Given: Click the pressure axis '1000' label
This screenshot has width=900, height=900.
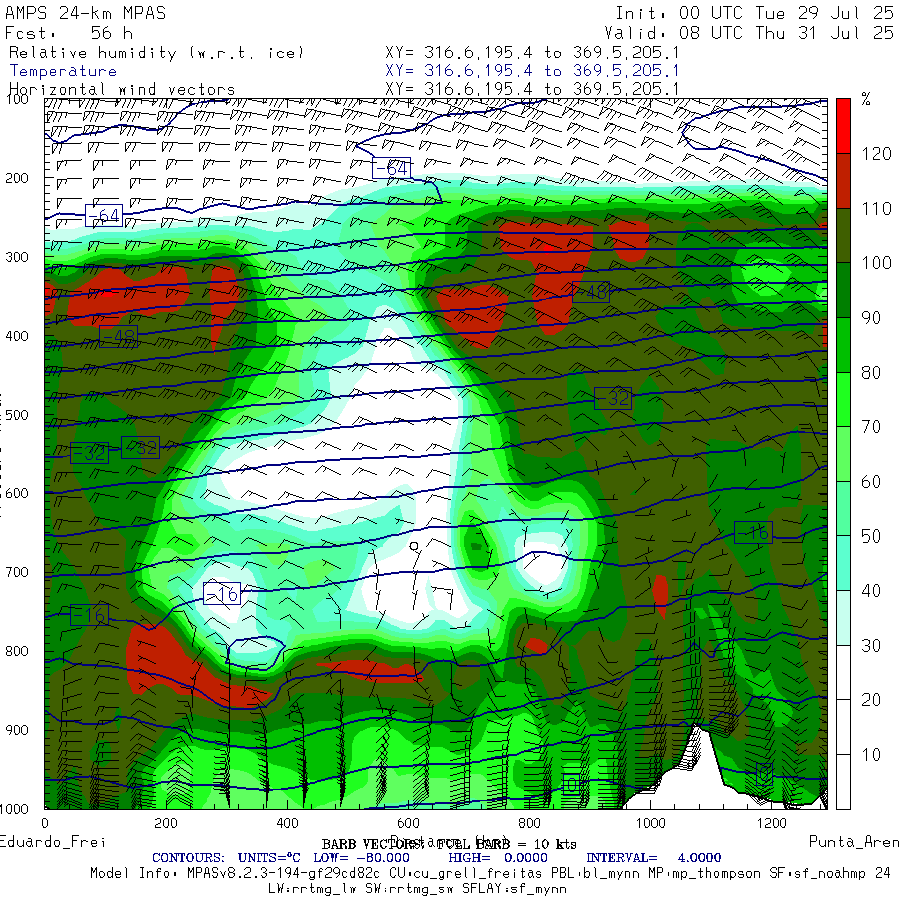Looking at the screenshot, I should tap(14, 809).
